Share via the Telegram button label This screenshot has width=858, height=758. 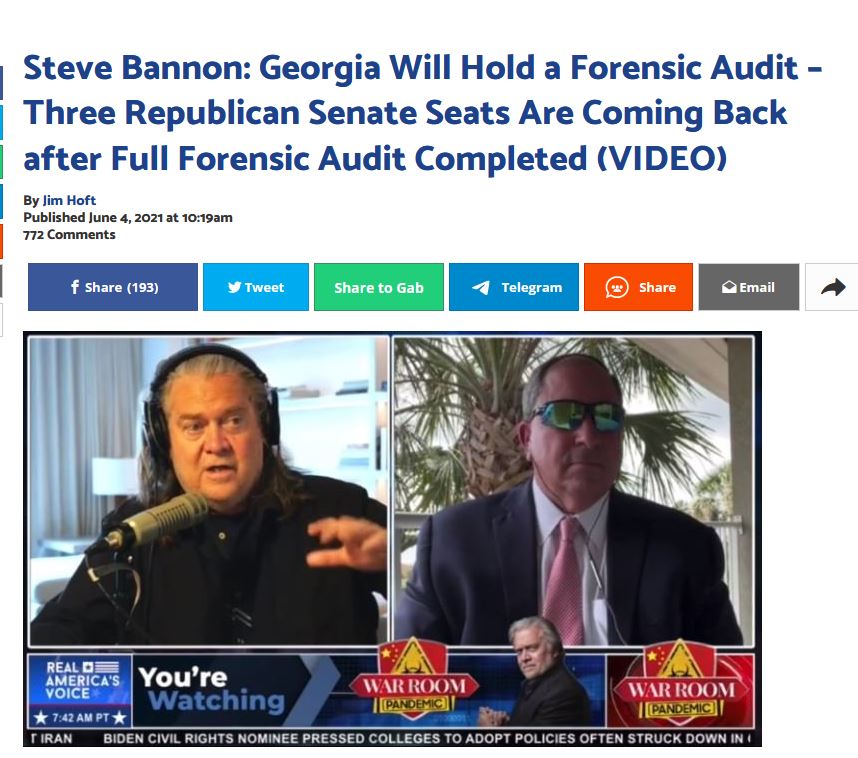(531, 287)
